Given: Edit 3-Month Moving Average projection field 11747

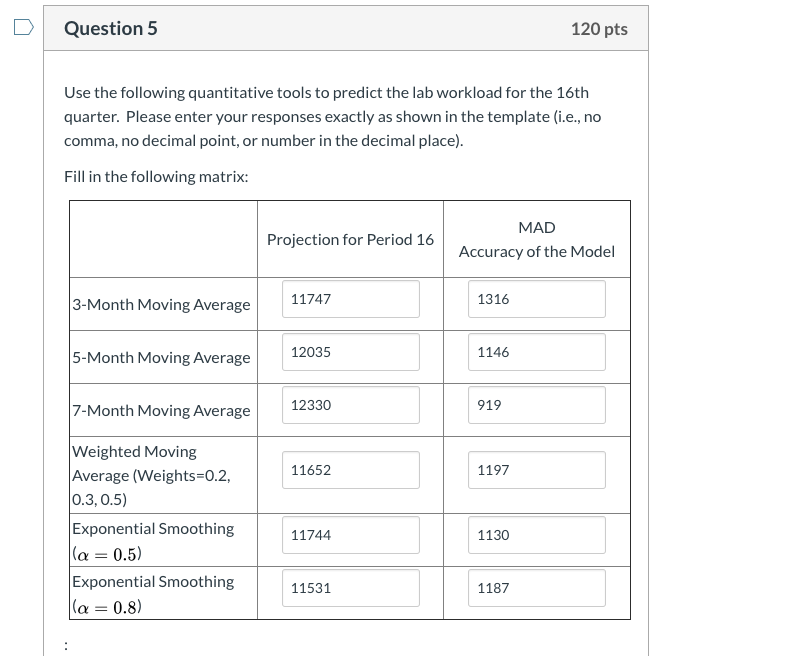Looking at the screenshot, I should [x=351, y=299].
